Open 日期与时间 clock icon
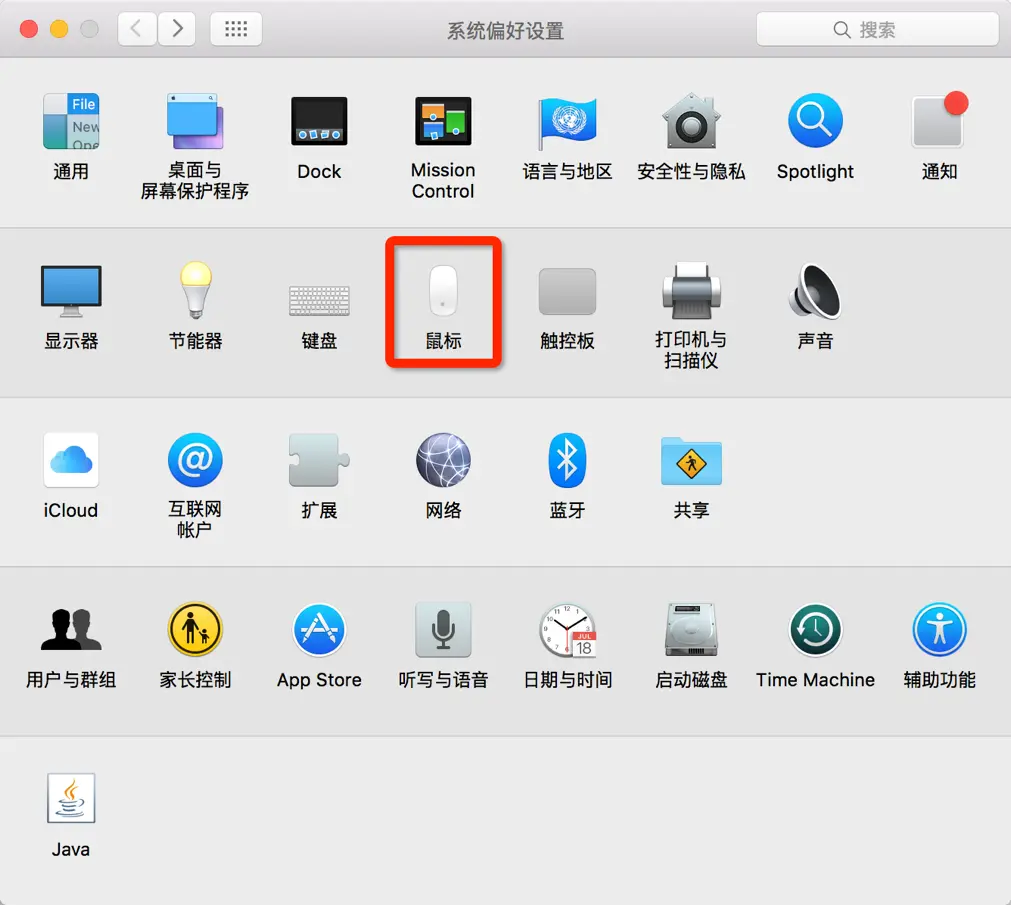 click(567, 630)
